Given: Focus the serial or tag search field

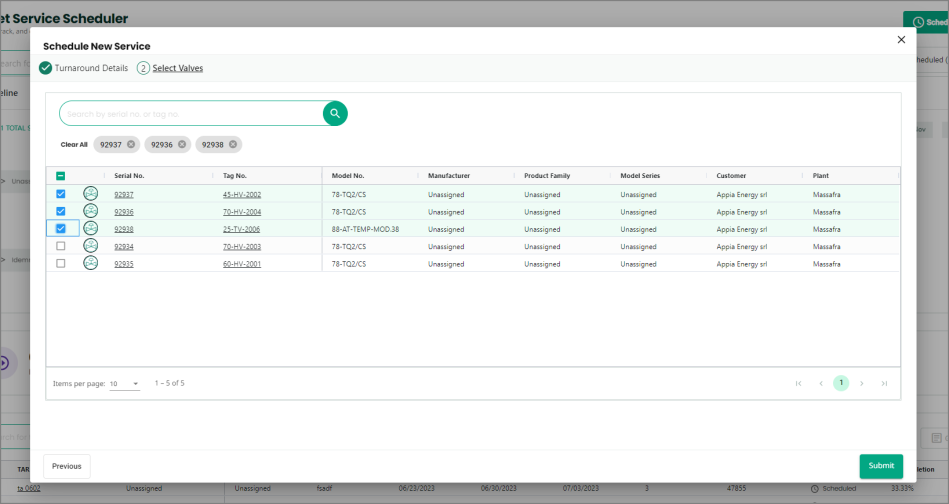Looking at the screenshot, I should tap(190, 114).
